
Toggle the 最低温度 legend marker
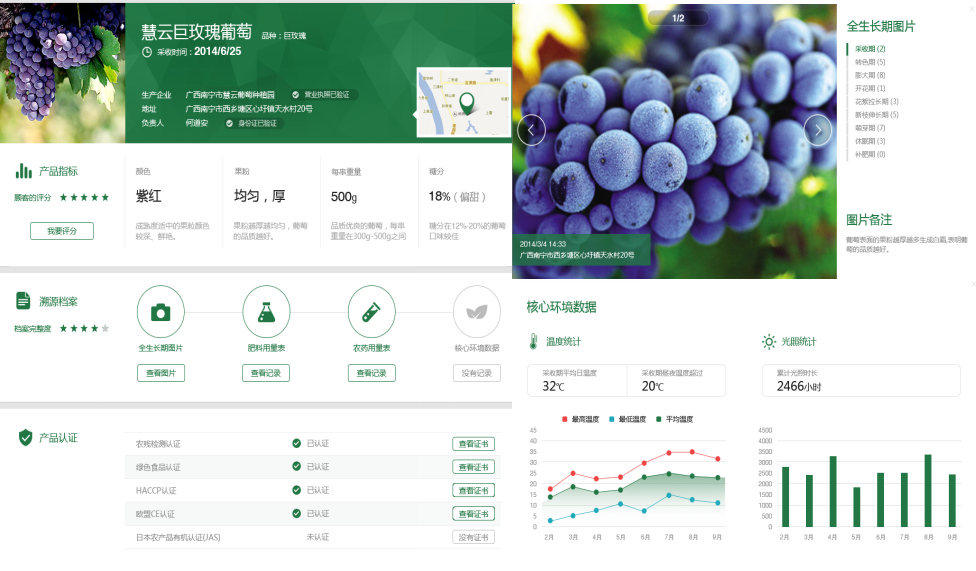611,419
